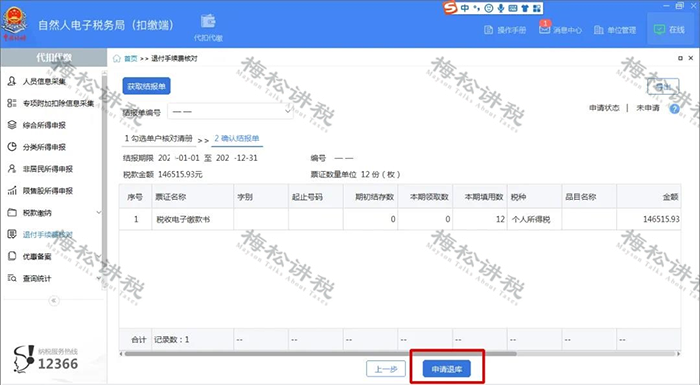Viewport: 700px width, 385px height.
Task: Click the 本期领取数 column header
Action: click(425, 197)
